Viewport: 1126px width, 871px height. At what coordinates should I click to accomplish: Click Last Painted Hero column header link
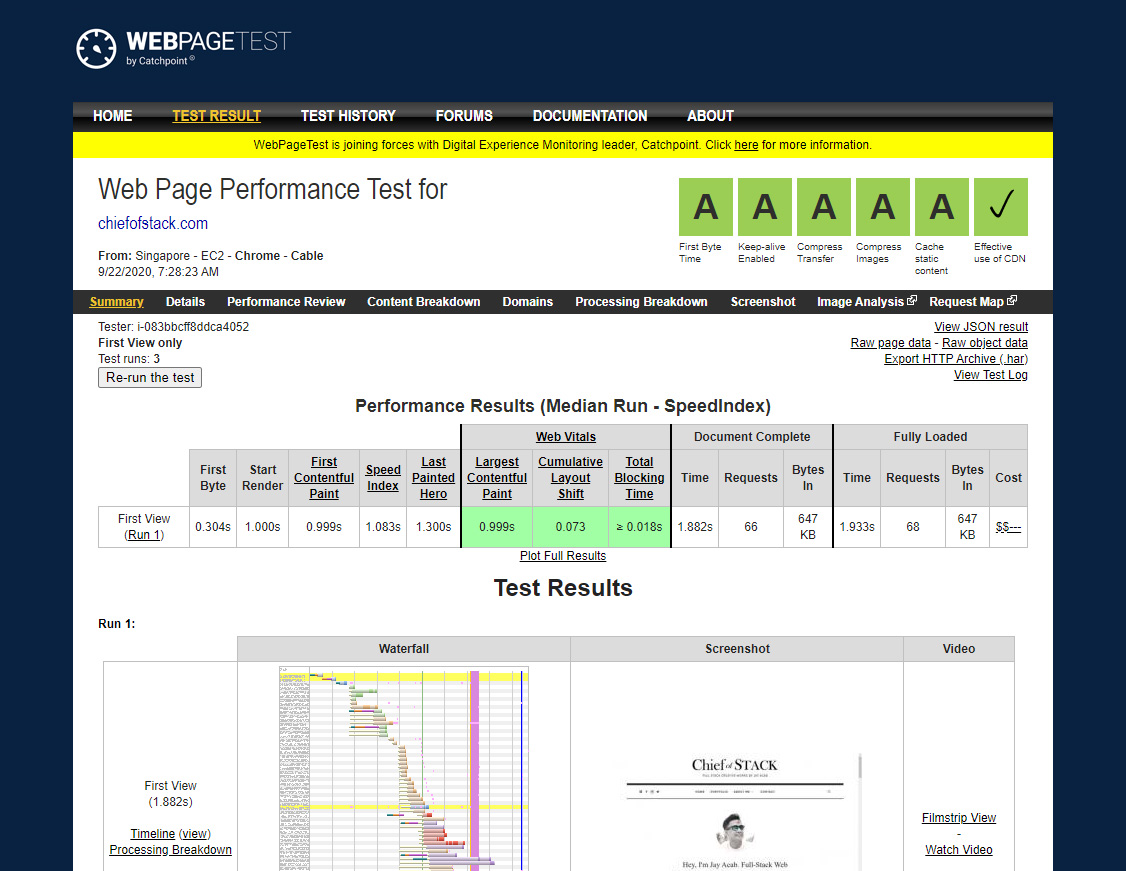click(x=433, y=478)
